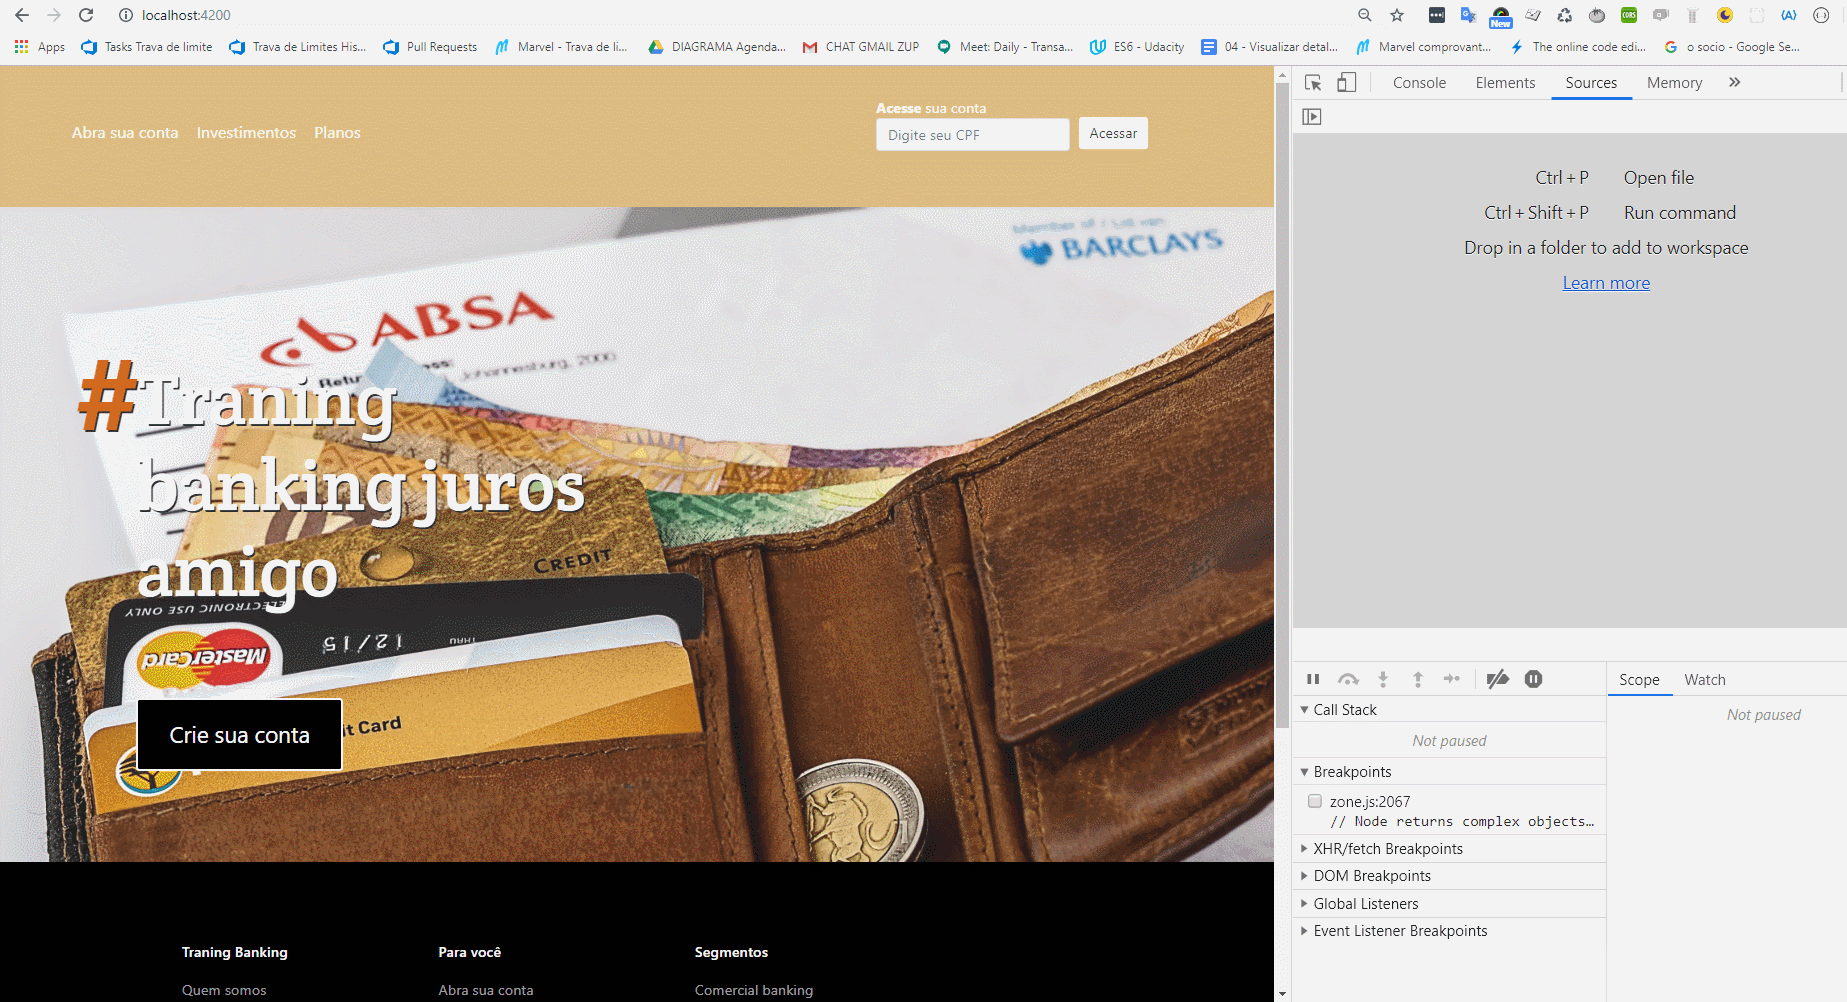Screen dimensions: 1847x1002
Task: Click the Comercial banking footer link
Action: [754, 990]
